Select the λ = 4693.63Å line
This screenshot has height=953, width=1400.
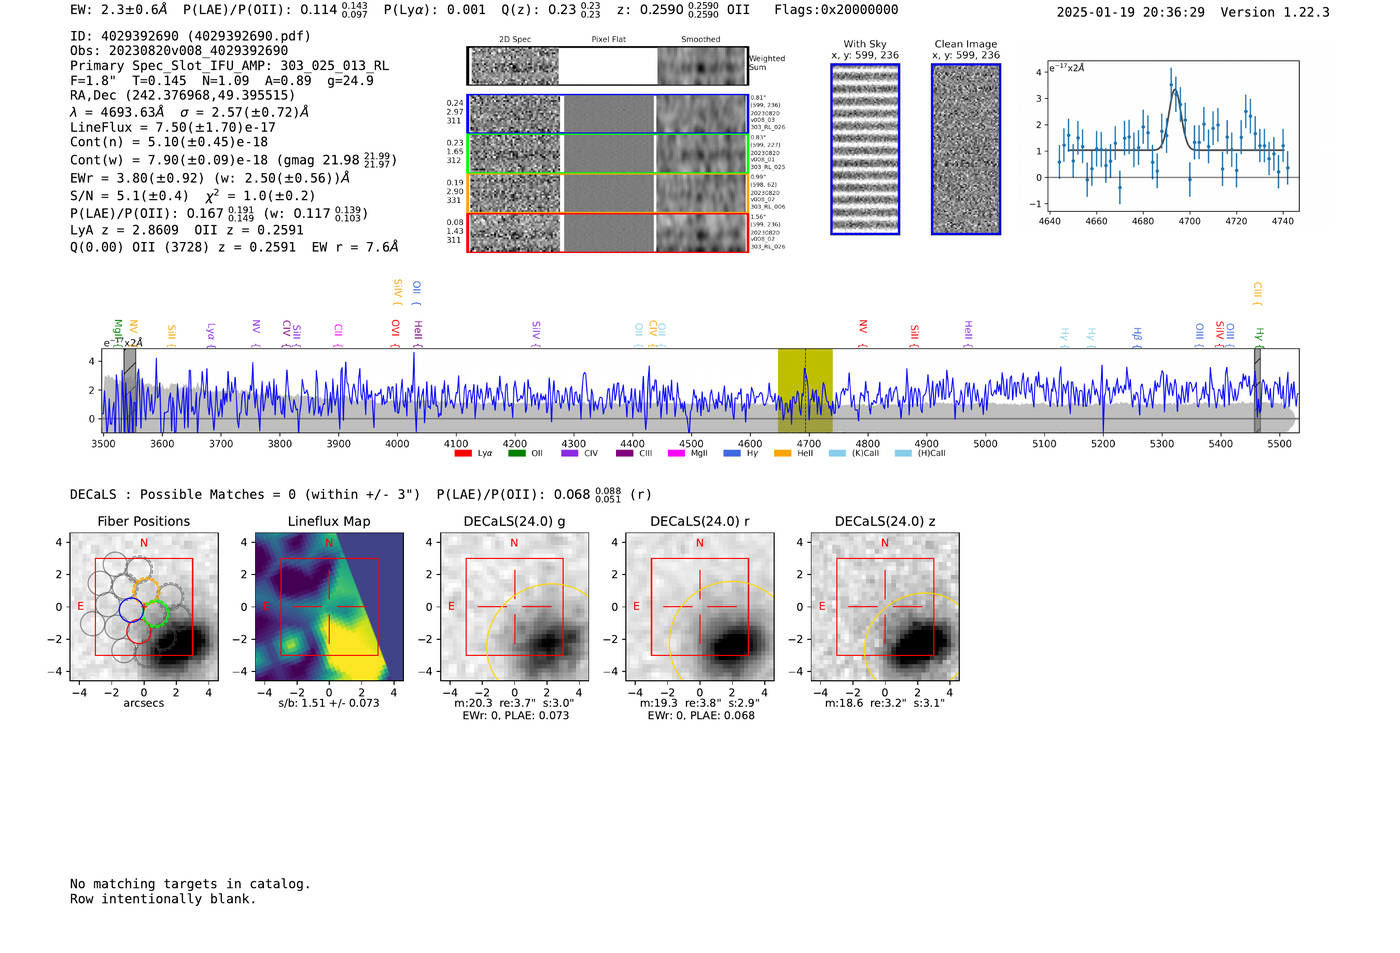pyautogui.click(x=189, y=112)
